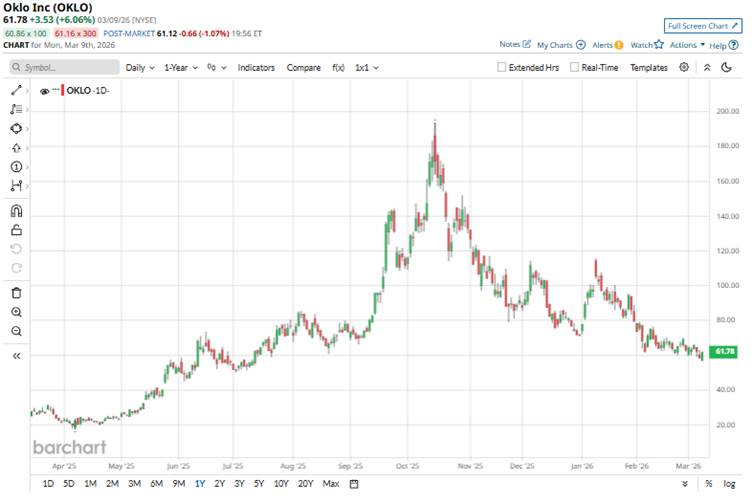This screenshot has height=503, width=753.
Task: Open the numbered counter tool
Action: pyautogui.click(x=16, y=167)
